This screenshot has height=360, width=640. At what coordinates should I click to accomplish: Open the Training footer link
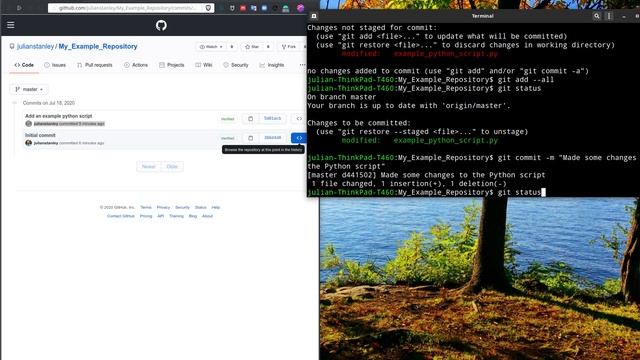tap(176, 216)
